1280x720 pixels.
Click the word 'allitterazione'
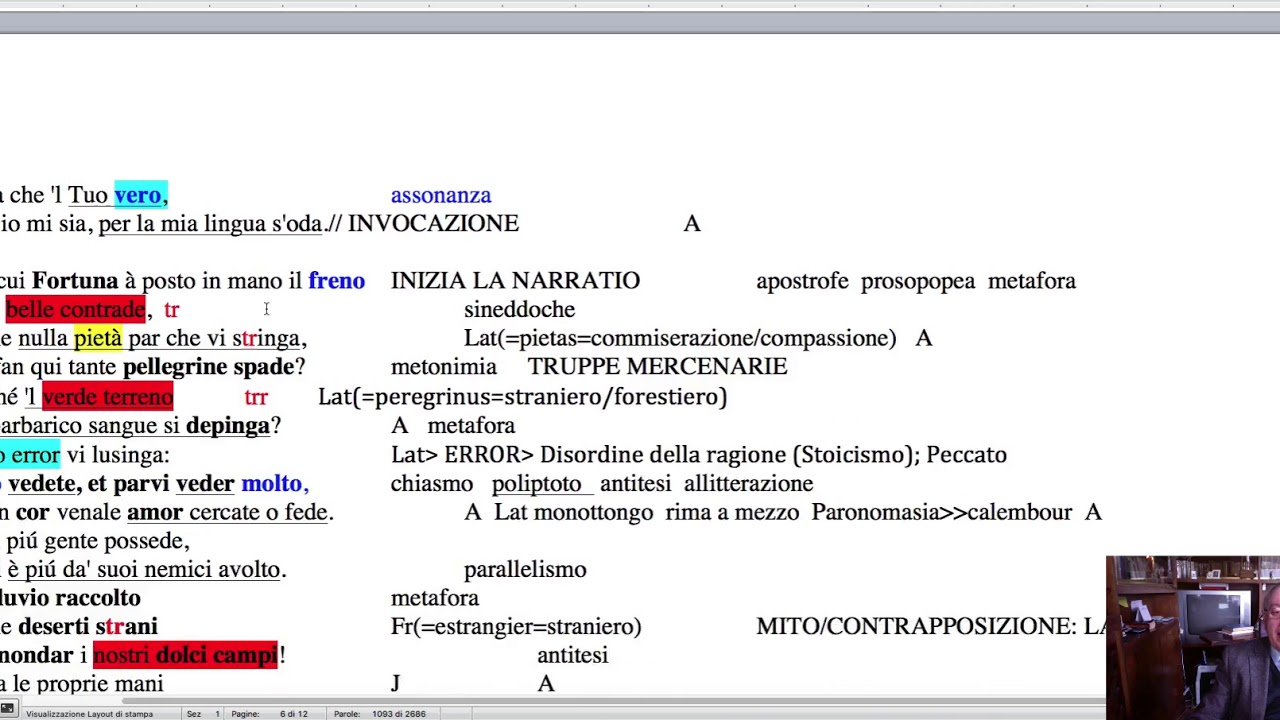(748, 484)
